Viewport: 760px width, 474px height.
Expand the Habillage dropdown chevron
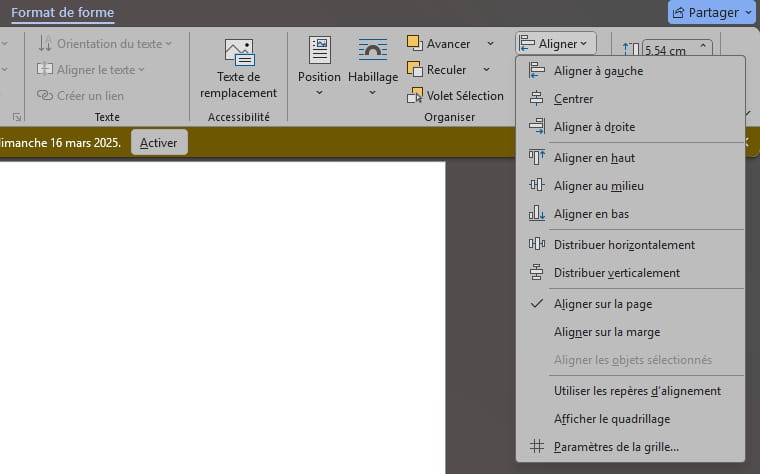point(372,93)
